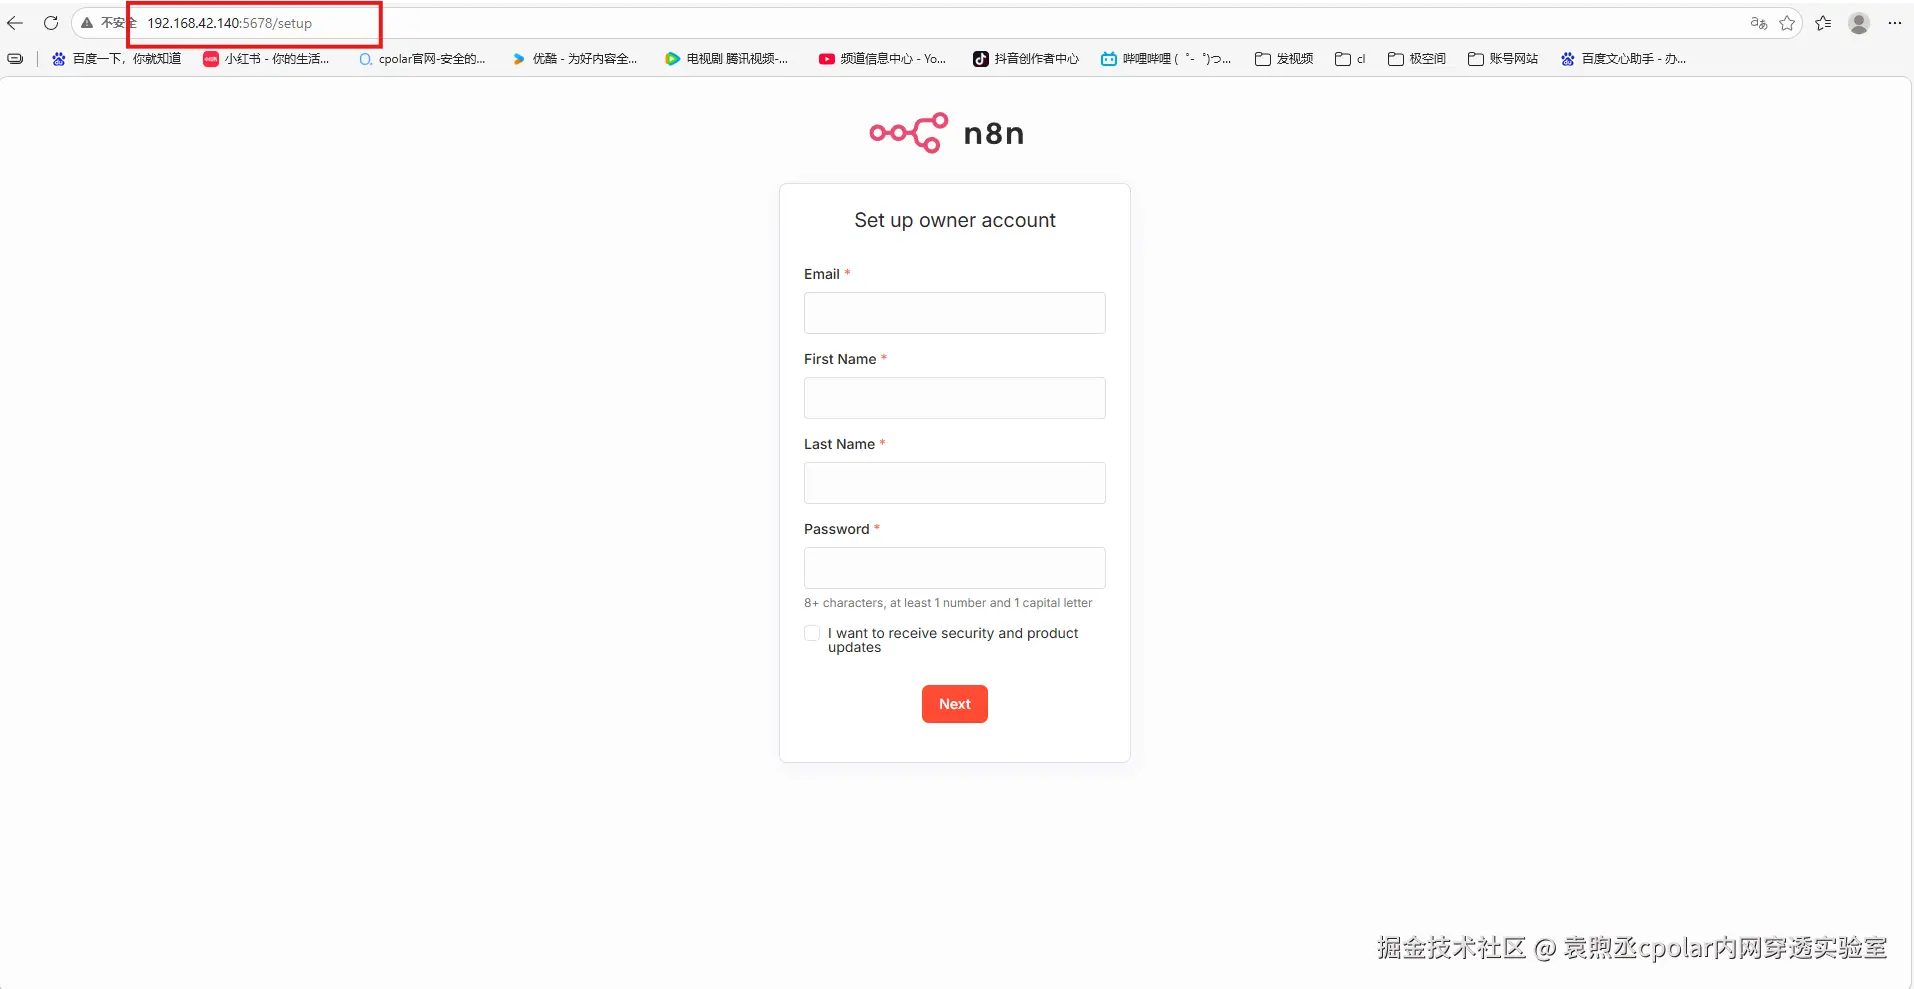Click the 'Password' field label
This screenshot has height=989, width=1914.
click(x=837, y=529)
